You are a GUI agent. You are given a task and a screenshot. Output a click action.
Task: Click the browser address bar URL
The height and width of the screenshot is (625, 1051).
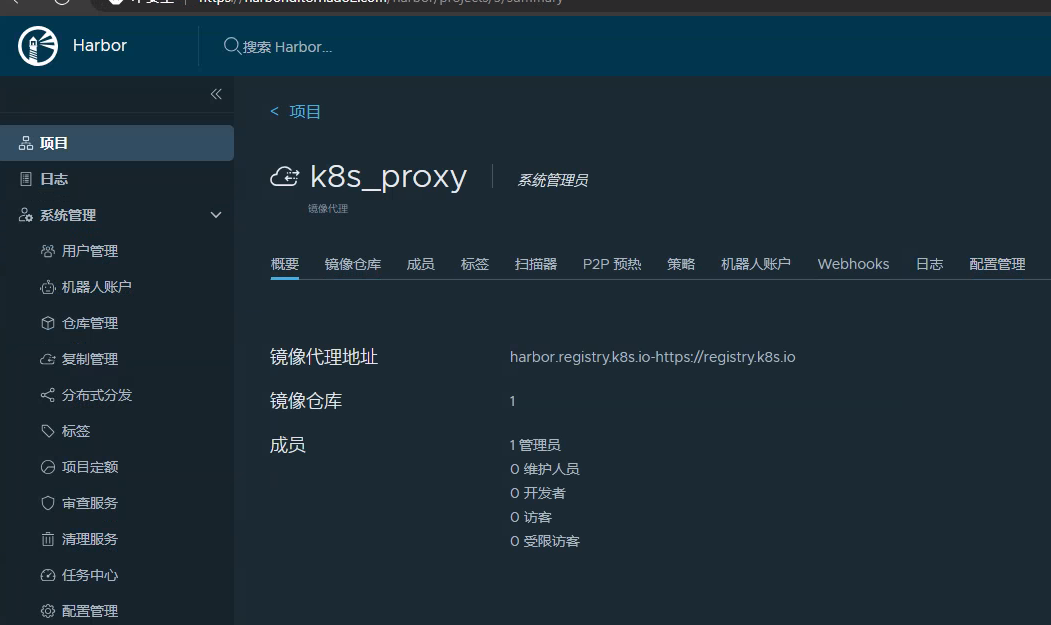(x=381, y=2)
